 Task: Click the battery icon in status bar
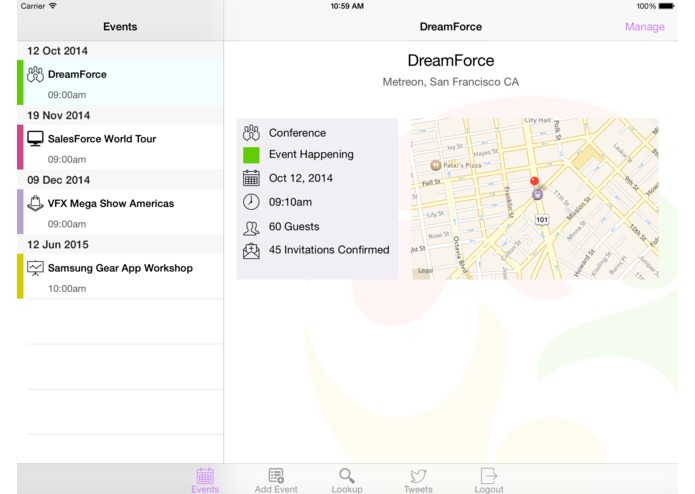pos(666,6)
